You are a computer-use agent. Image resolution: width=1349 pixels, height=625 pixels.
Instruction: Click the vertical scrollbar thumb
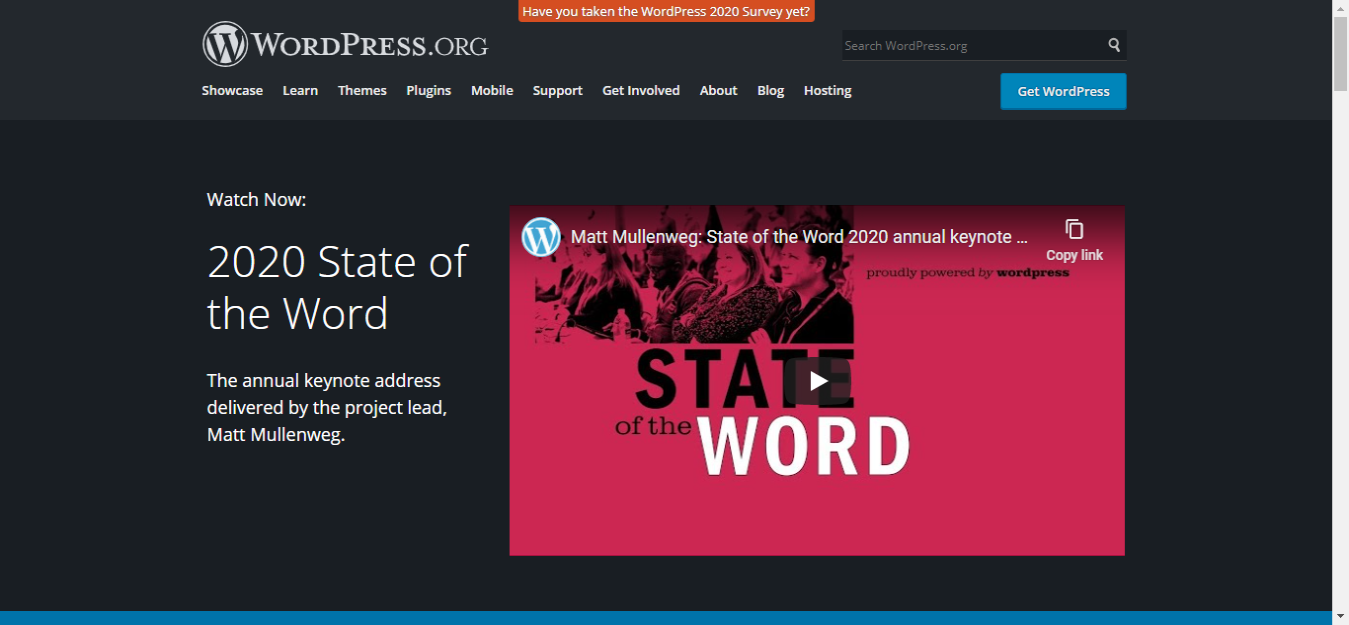pyautogui.click(x=1341, y=55)
